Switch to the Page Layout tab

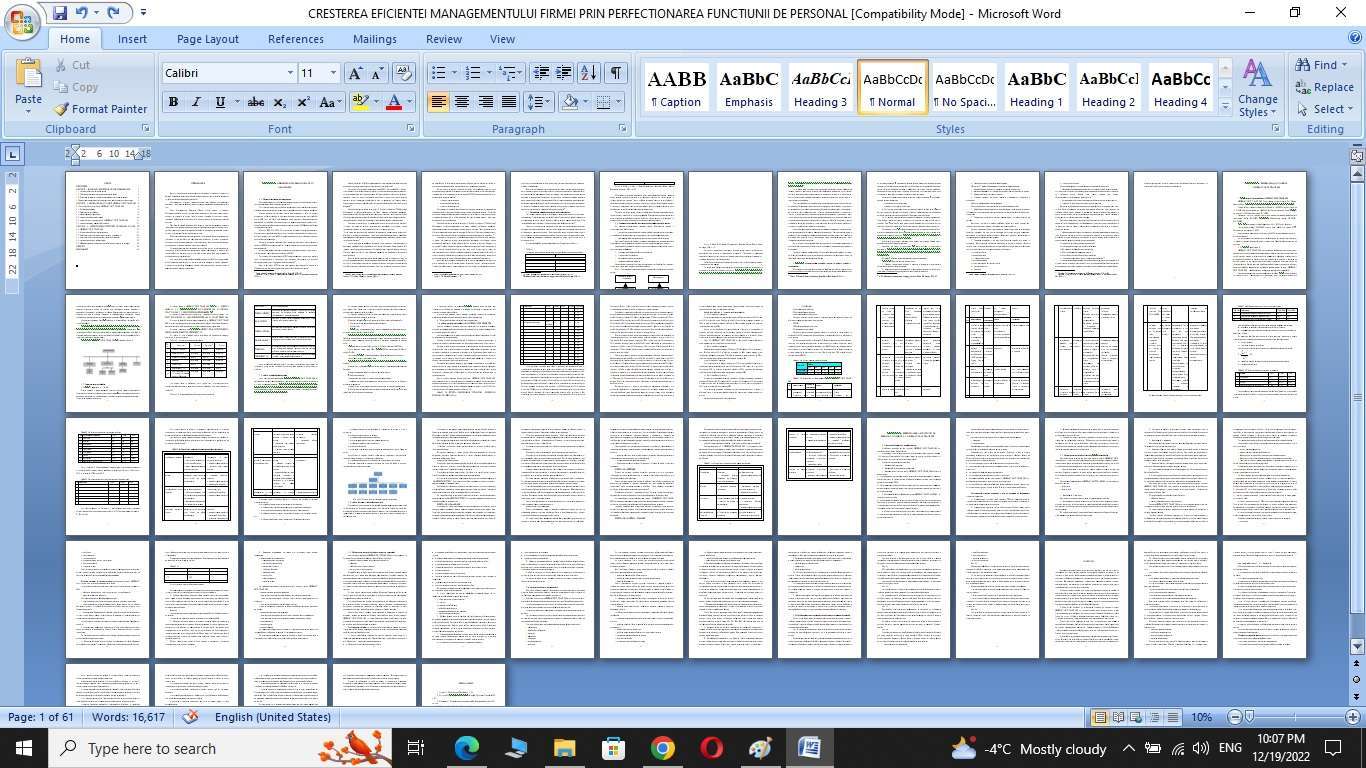tap(207, 39)
